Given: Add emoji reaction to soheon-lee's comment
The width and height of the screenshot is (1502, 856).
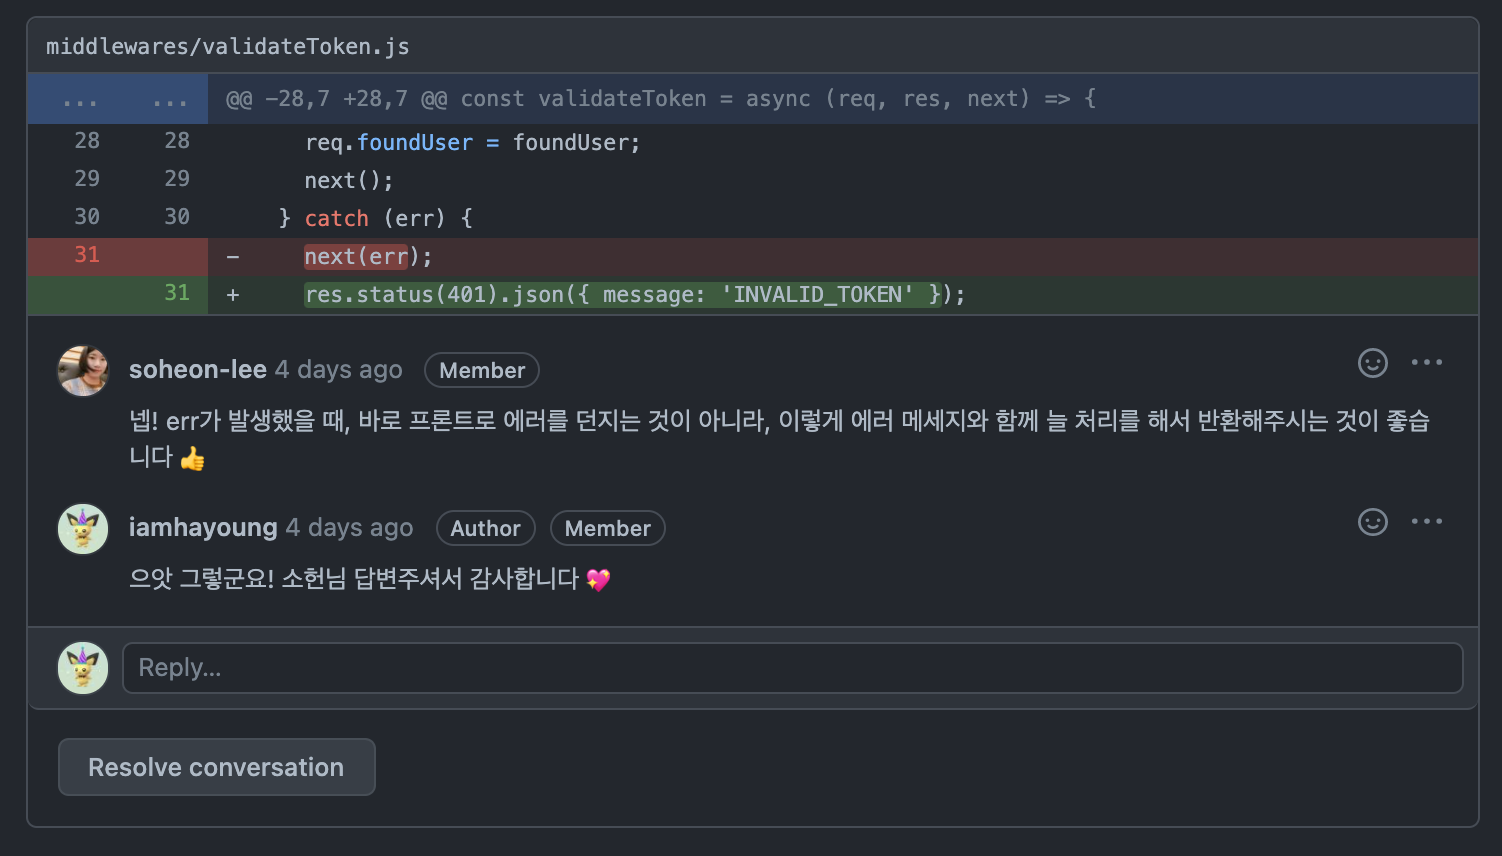Looking at the screenshot, I should [x=1372, y=363].
